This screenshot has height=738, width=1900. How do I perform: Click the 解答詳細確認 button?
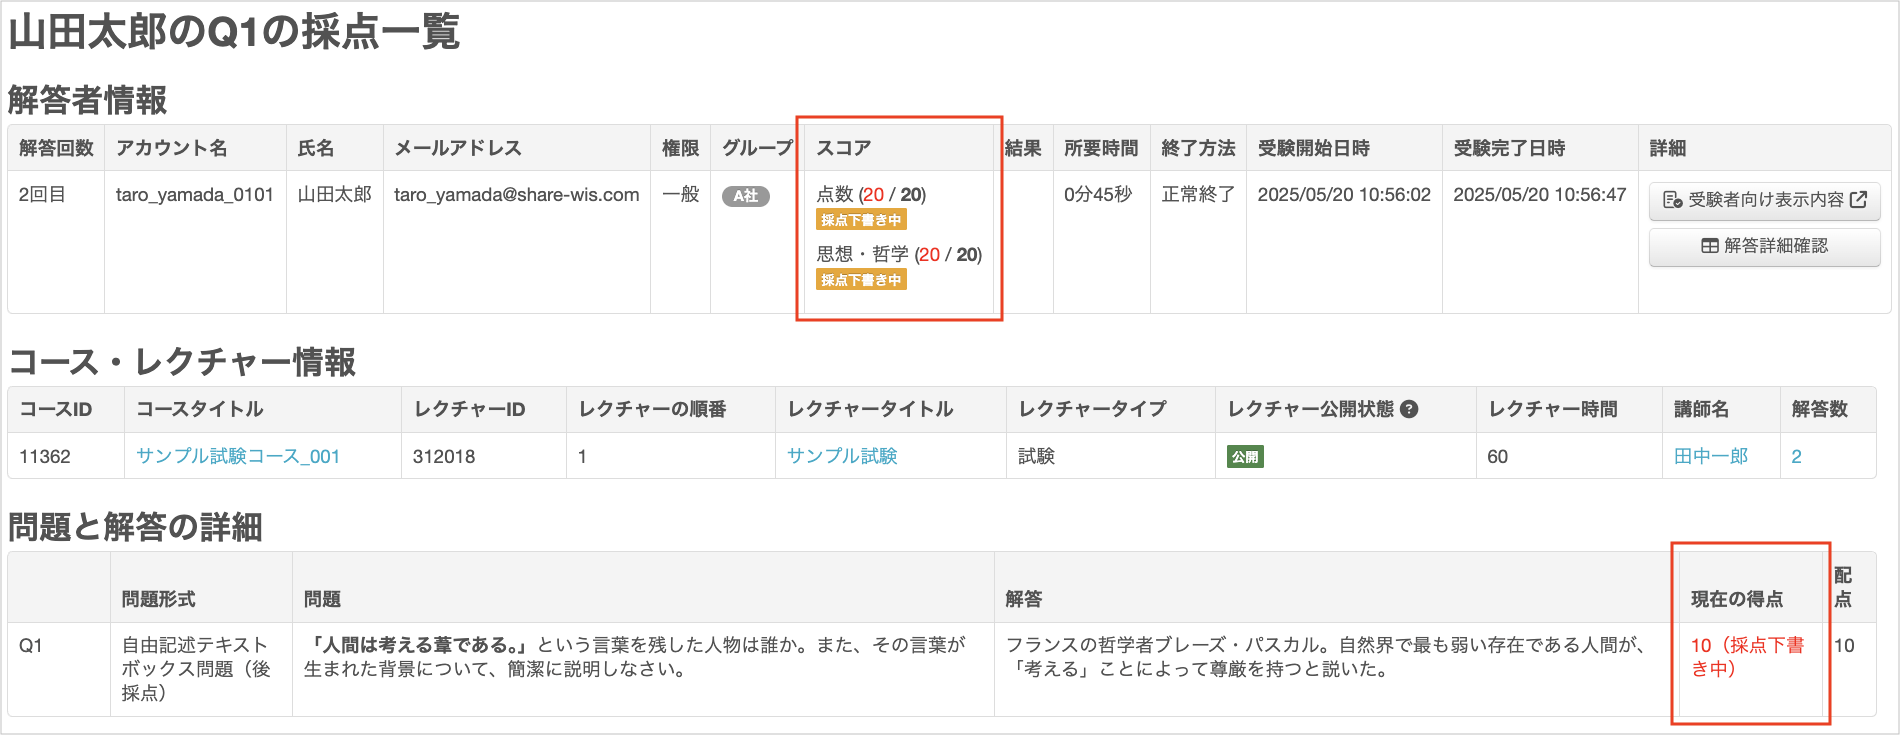(x=1764, y=246)
